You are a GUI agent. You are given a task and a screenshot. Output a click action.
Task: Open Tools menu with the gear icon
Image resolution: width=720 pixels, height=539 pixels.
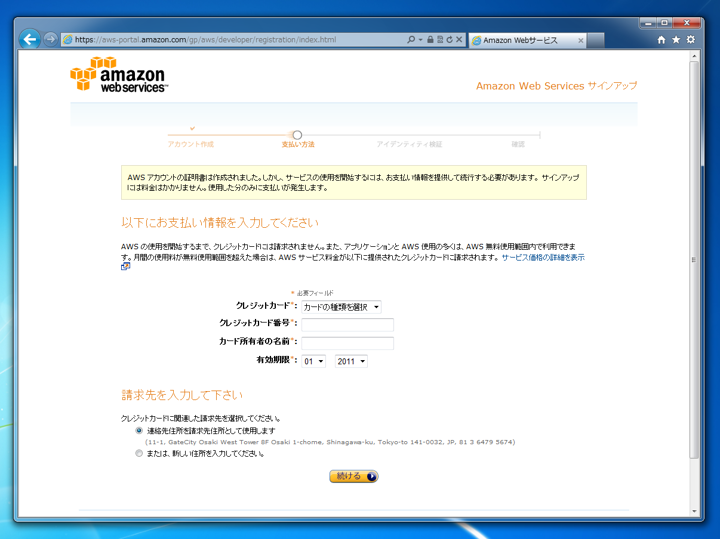pyautogui.click(x=691, y=39)
